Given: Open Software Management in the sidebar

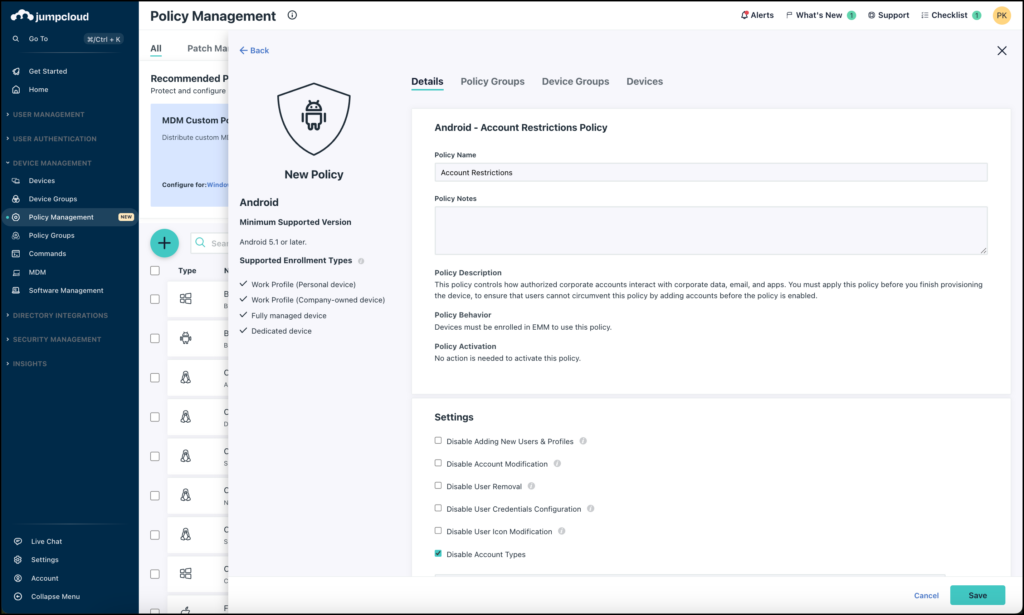Looking at the screenshot, I should (62, 289).
